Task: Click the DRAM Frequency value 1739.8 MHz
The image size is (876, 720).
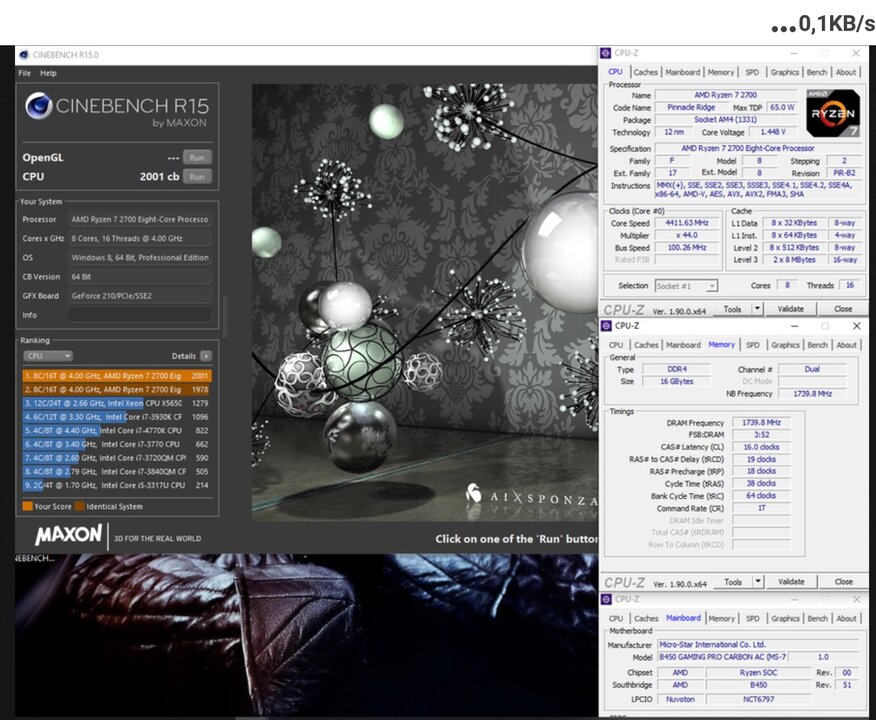Action: coord(761,423)
